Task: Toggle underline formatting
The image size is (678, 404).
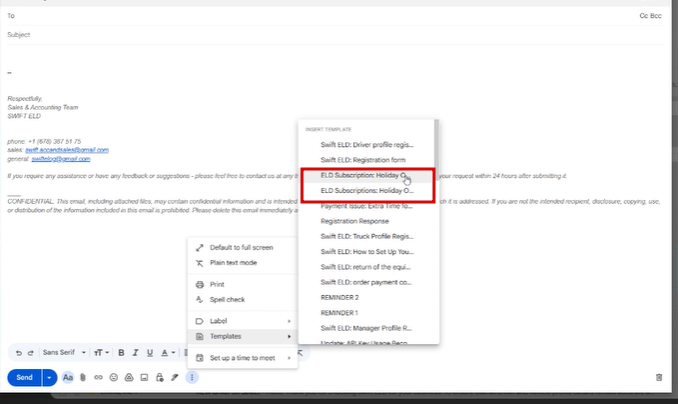Action: (x=150, y=353)
